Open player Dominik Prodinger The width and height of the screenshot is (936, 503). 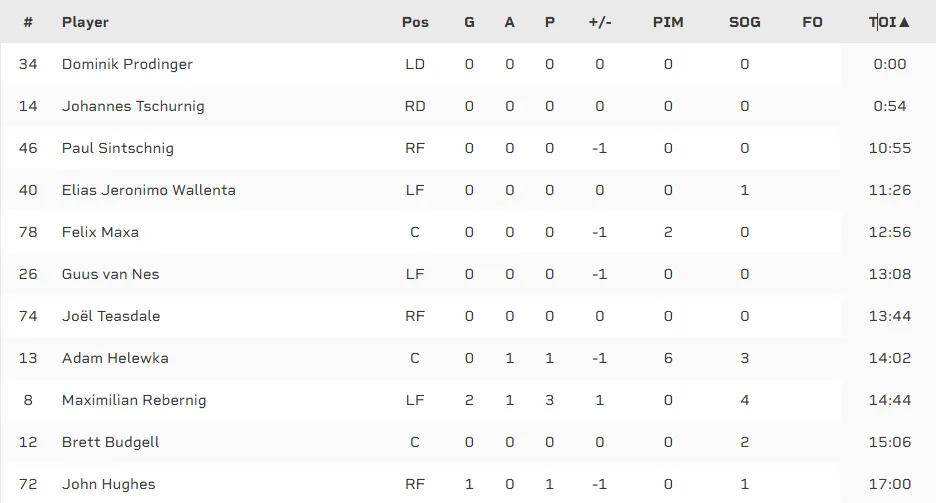coord(127,64)
